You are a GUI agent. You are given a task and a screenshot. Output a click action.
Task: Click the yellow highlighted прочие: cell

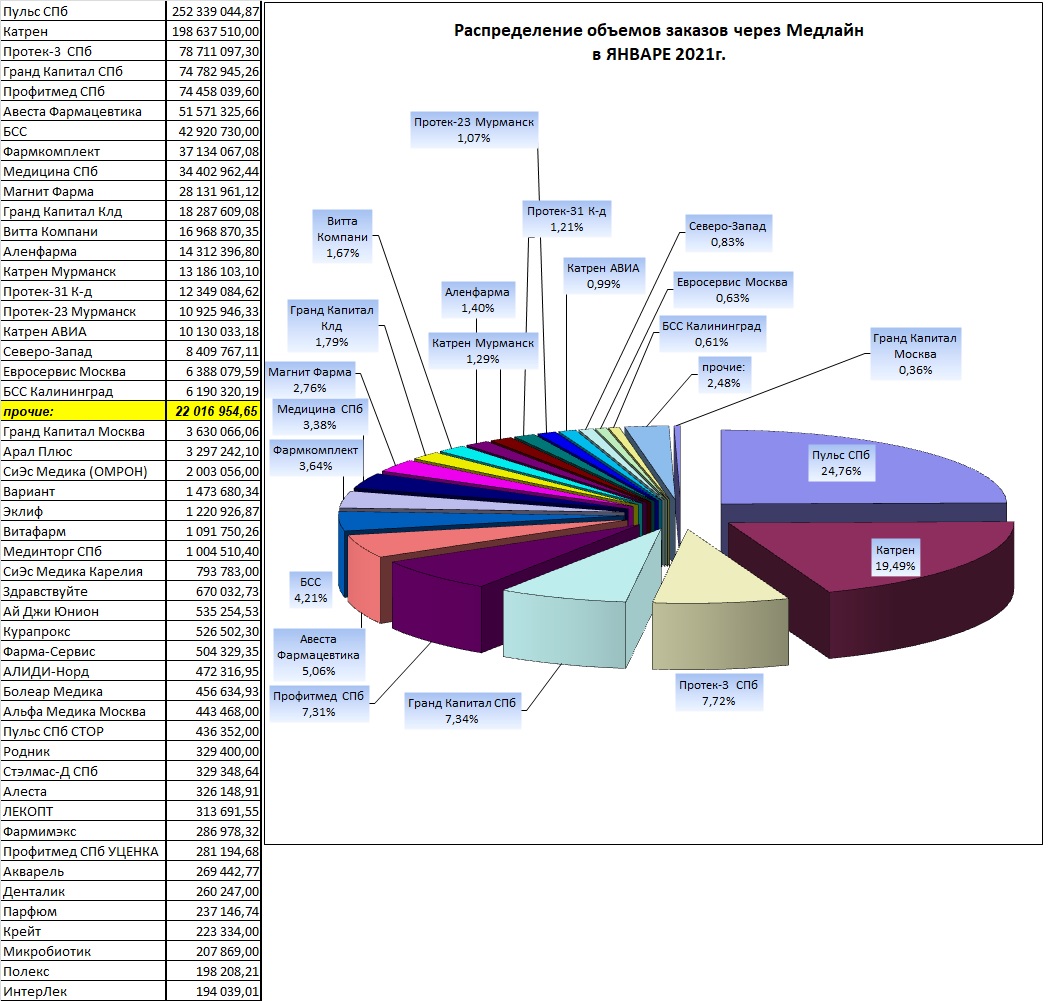[x=83, y=412]
